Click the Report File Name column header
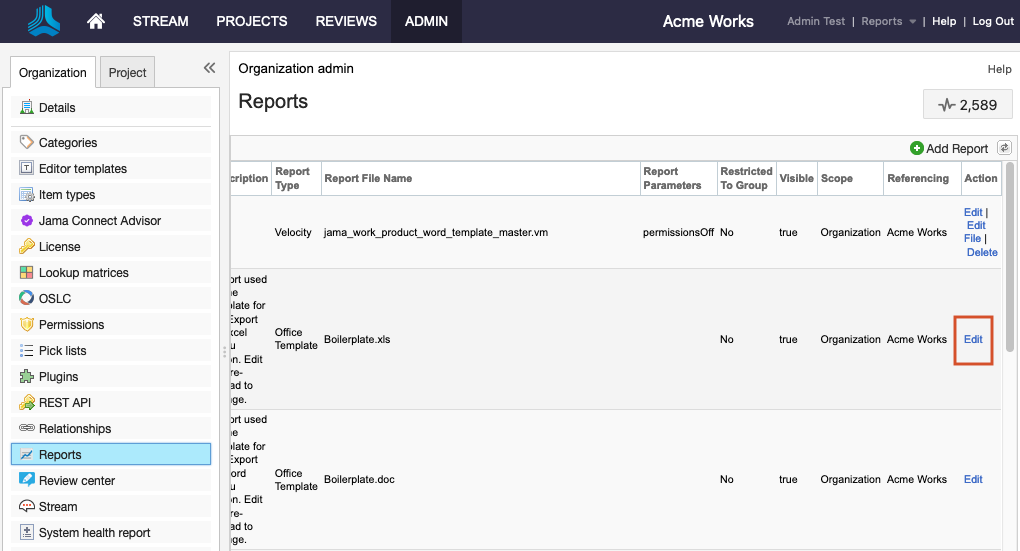 pos(368,178)
